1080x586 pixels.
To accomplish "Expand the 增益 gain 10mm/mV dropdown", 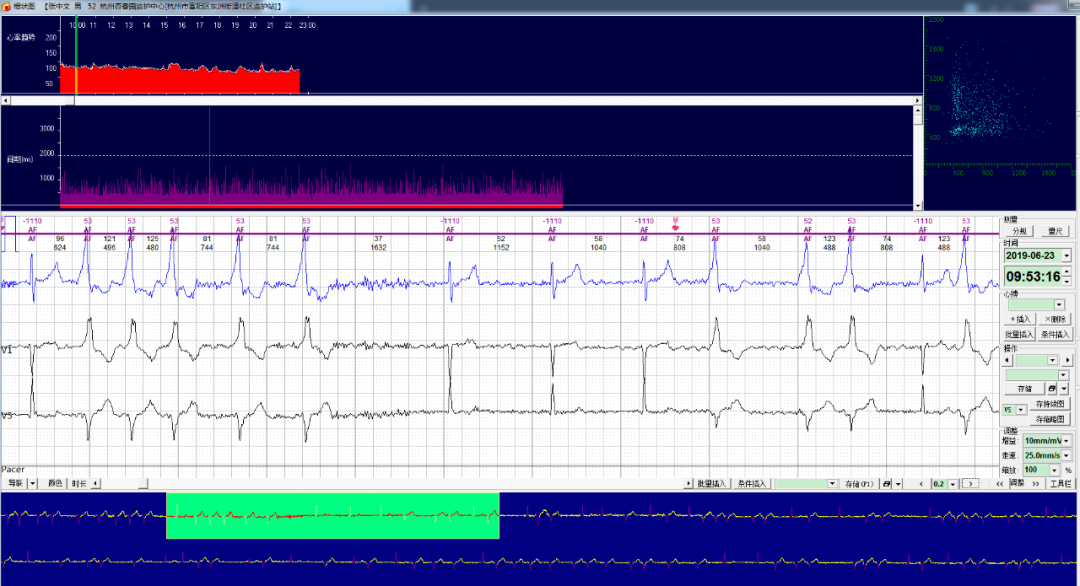I will (x=1066, y=440).
